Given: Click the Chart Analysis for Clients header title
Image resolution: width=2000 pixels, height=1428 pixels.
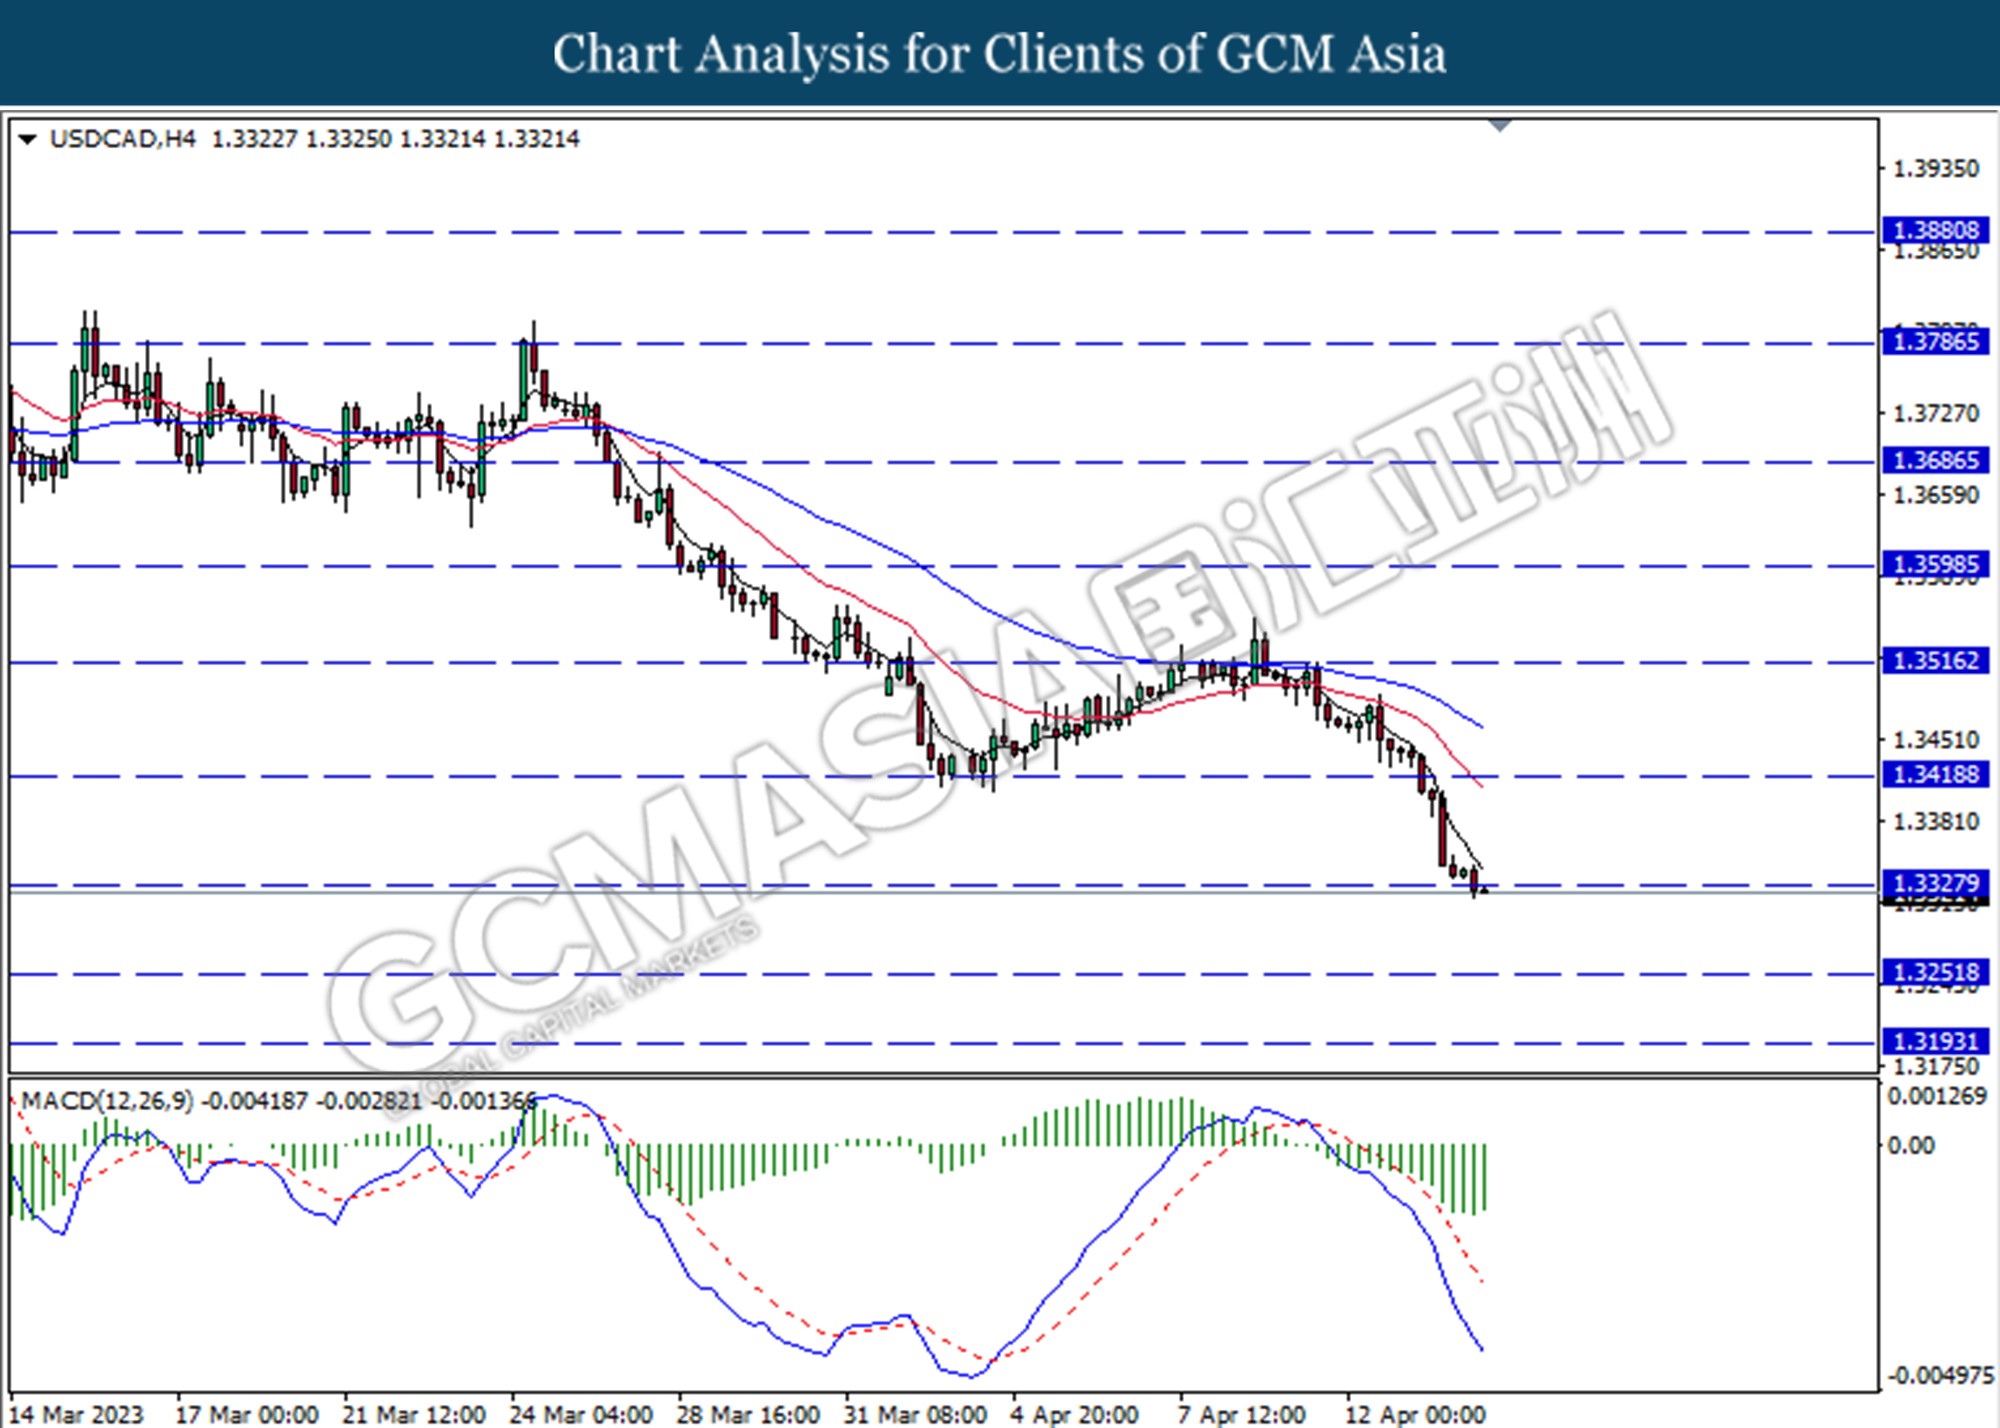Looking at the screenshot, I should click(999, 53).
